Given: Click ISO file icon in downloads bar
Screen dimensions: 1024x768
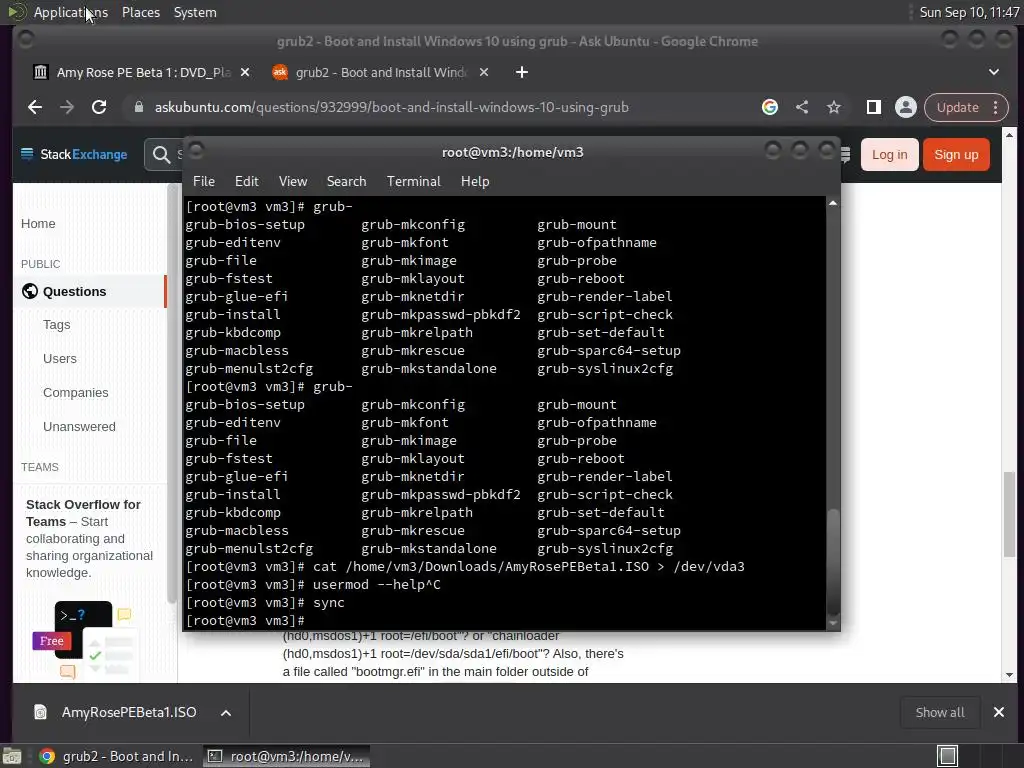Looking at the screenshot, I should point(40,712).
